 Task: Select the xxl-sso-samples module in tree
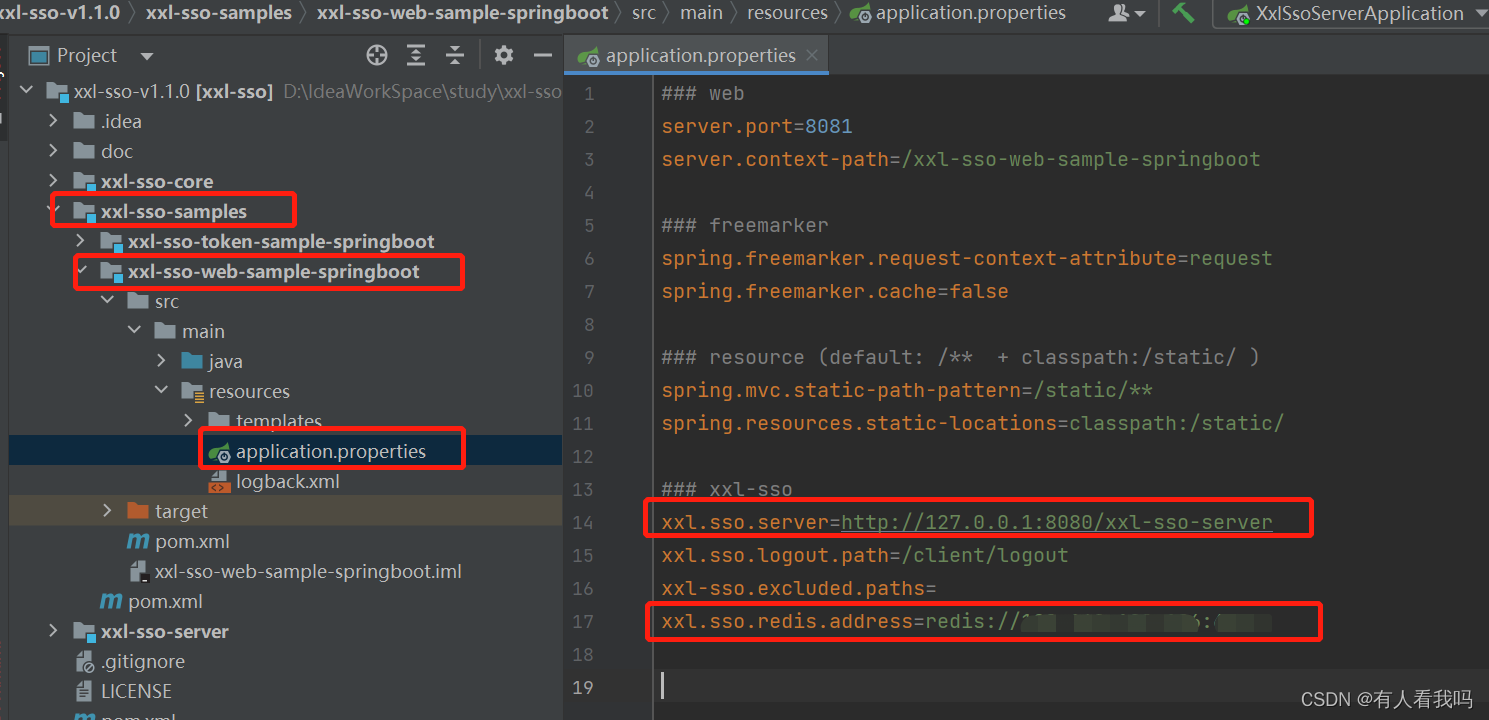pos(174,211)
